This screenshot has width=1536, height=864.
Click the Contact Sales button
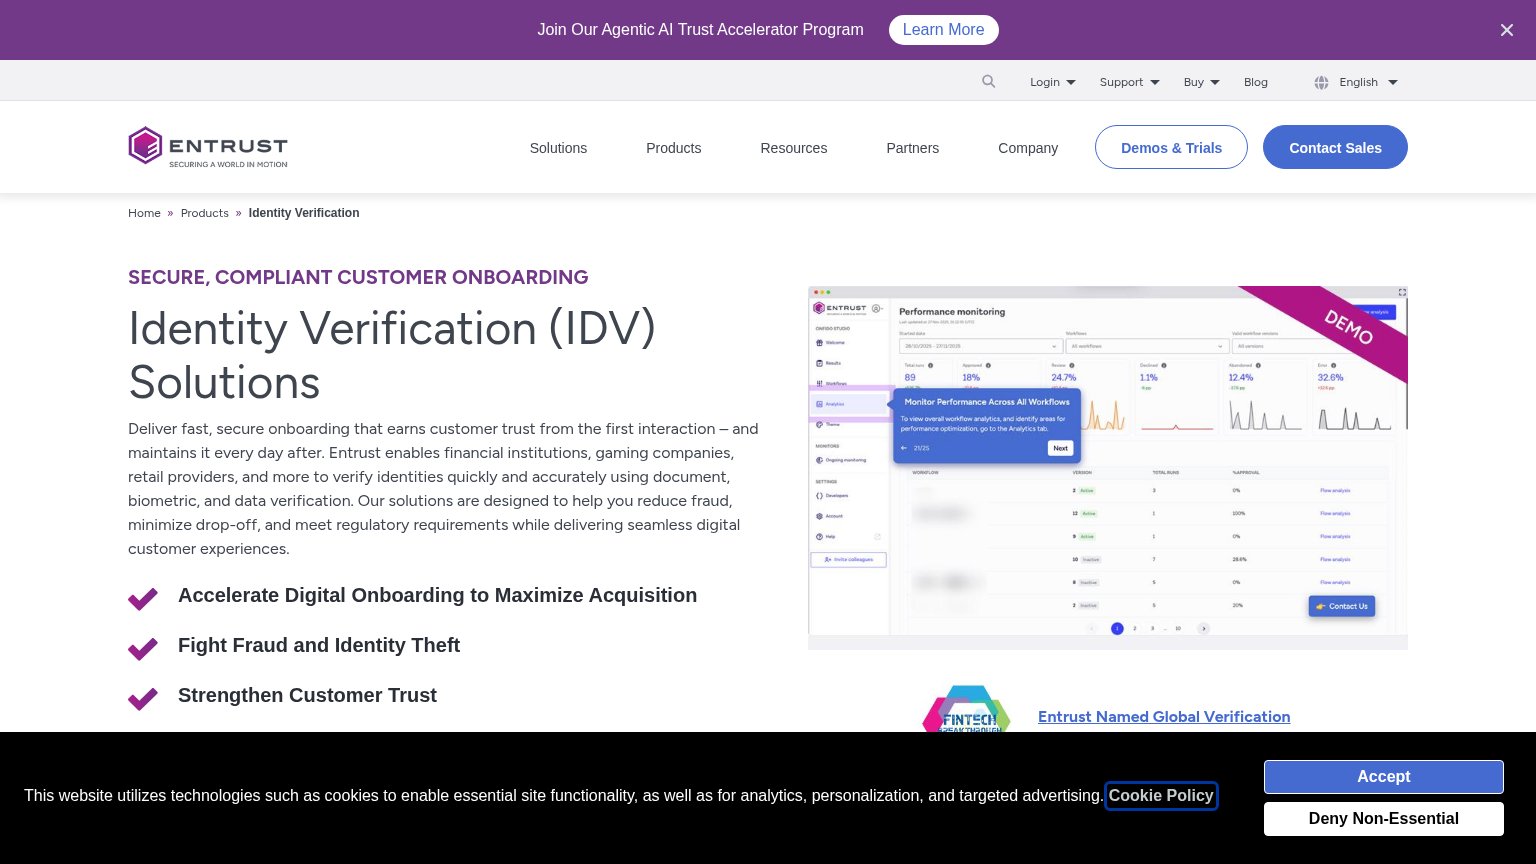click(x=1335, y=147)
